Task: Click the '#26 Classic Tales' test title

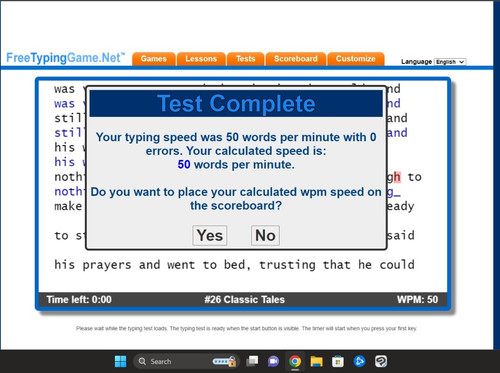Action: click(x=245, y=300)
